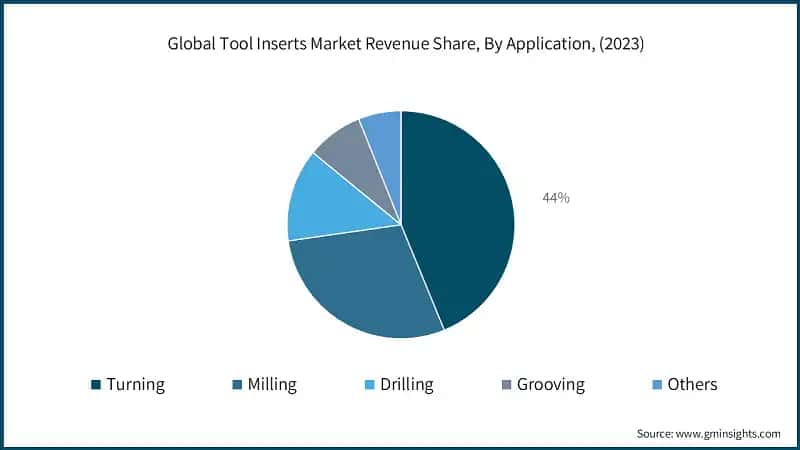The width and height of the screenshot is (800, 450).
Task: Select the Grooving legend label
Action: (551, 385)
